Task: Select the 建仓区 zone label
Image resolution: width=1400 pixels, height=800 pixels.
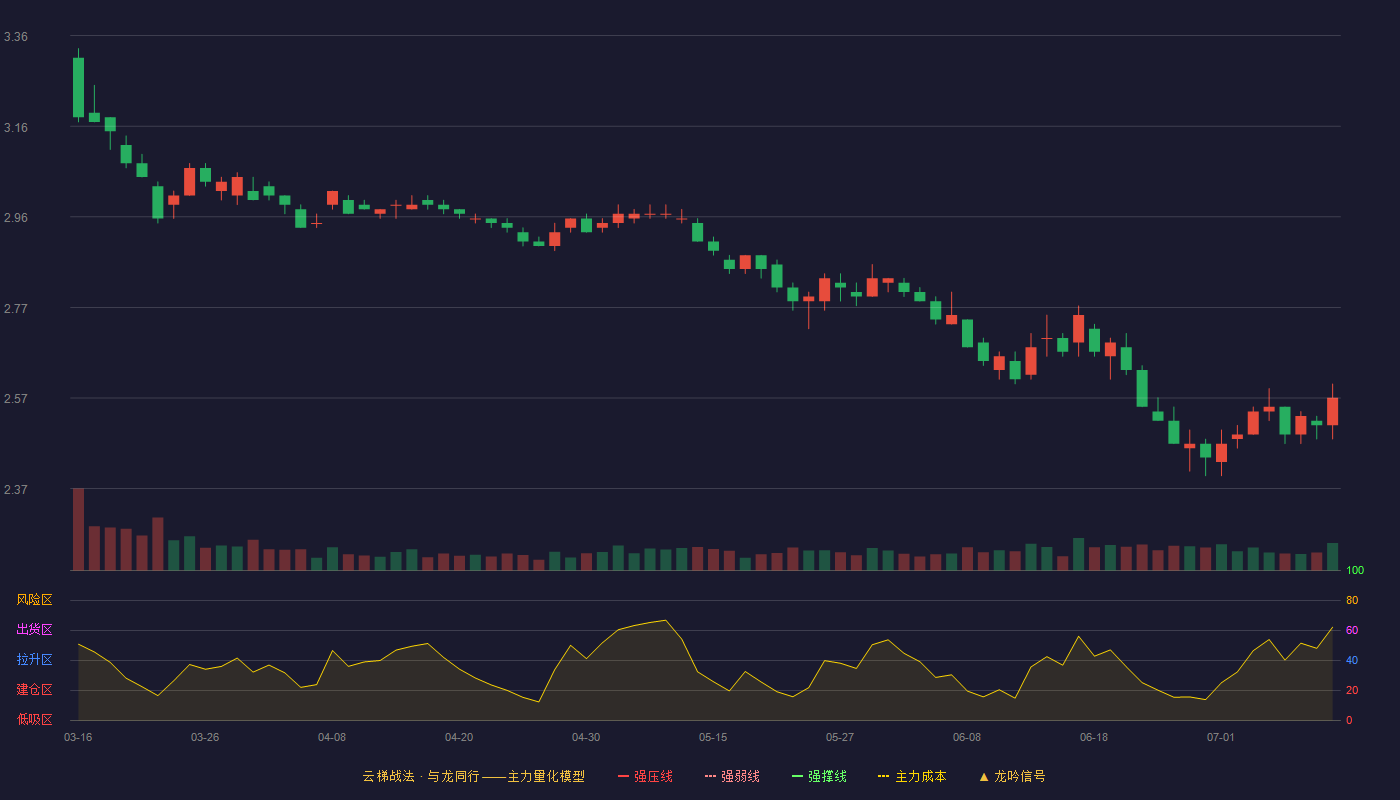Action: 34,690
